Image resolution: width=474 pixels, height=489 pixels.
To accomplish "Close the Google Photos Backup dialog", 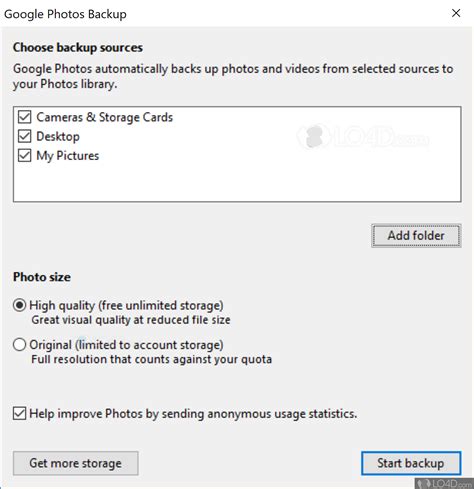I will pos(456,13).
